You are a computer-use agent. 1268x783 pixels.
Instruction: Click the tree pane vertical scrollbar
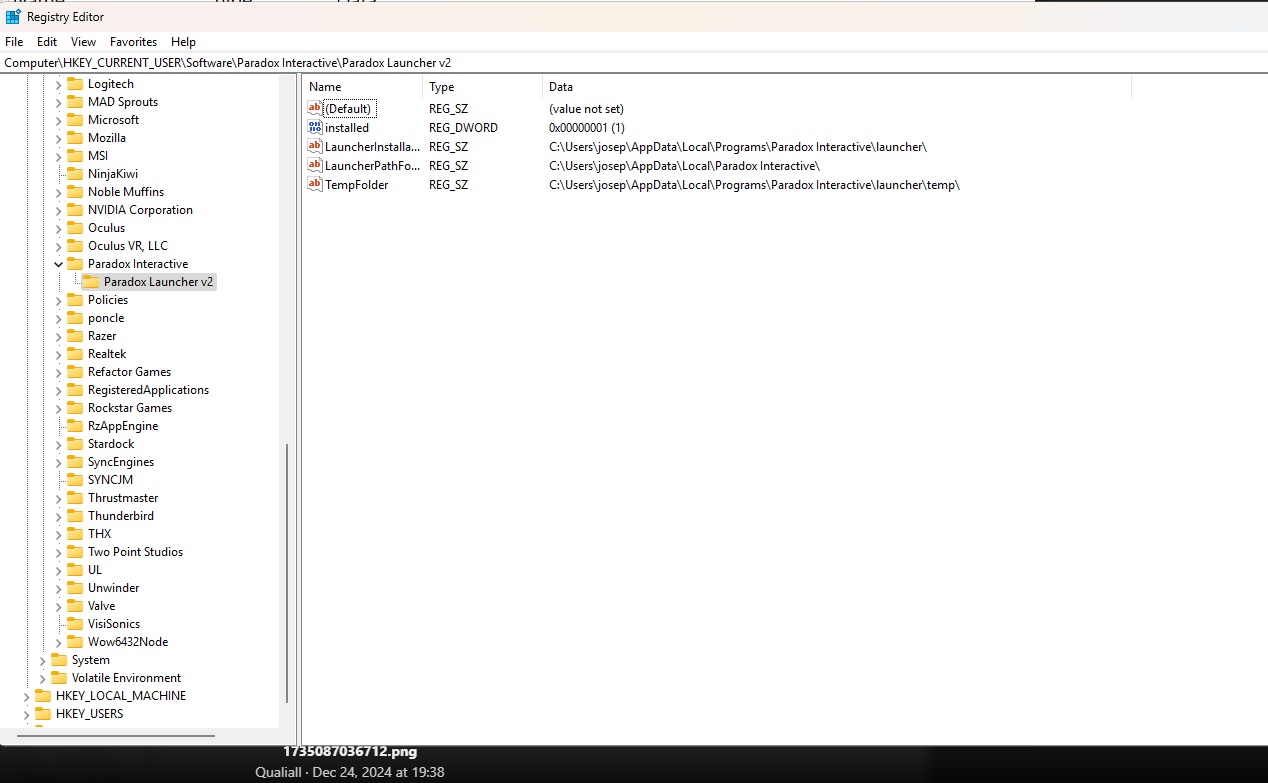[x=287, y=573]
